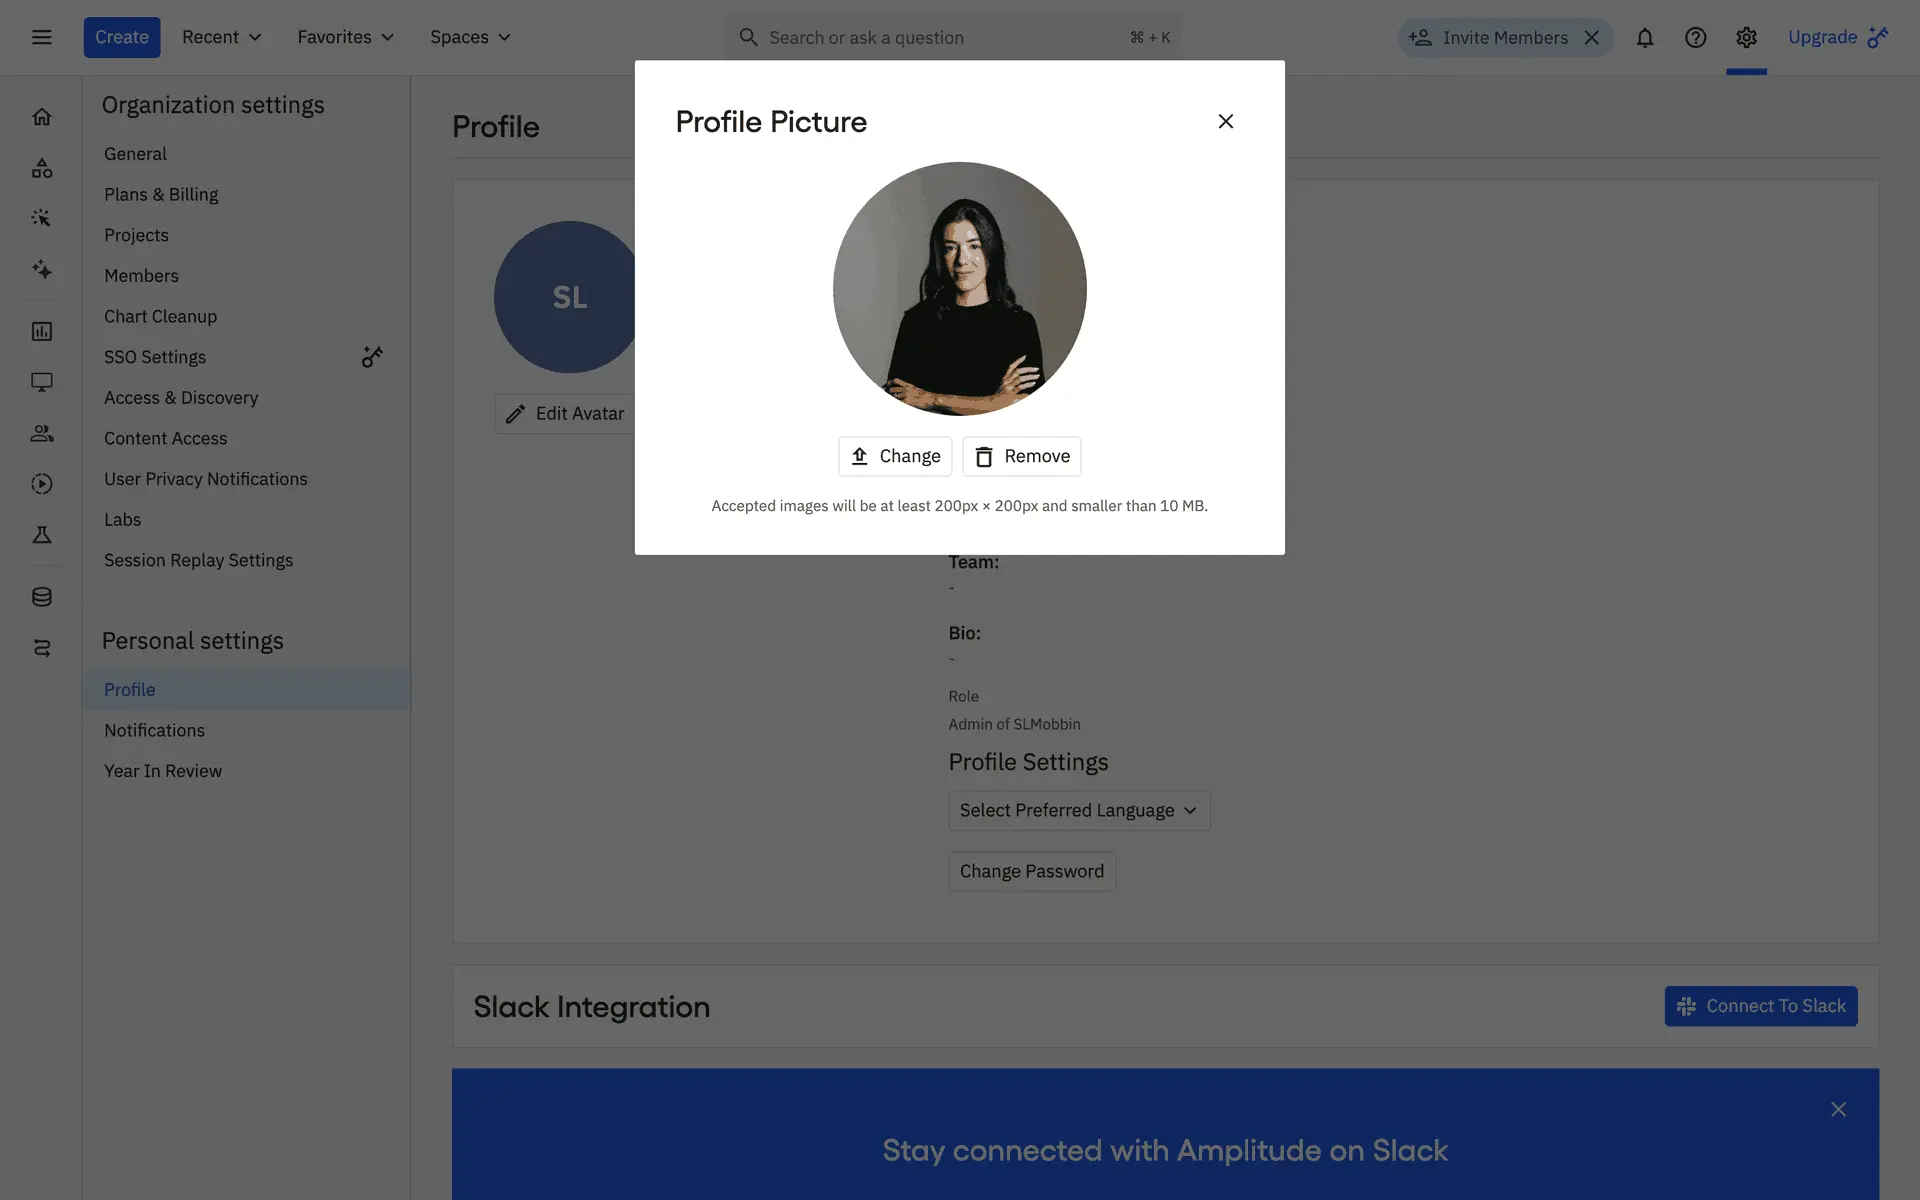Click the home icon in sidebar
The width and height of the screenshot is (1920, 1200).
click(41, 117)
